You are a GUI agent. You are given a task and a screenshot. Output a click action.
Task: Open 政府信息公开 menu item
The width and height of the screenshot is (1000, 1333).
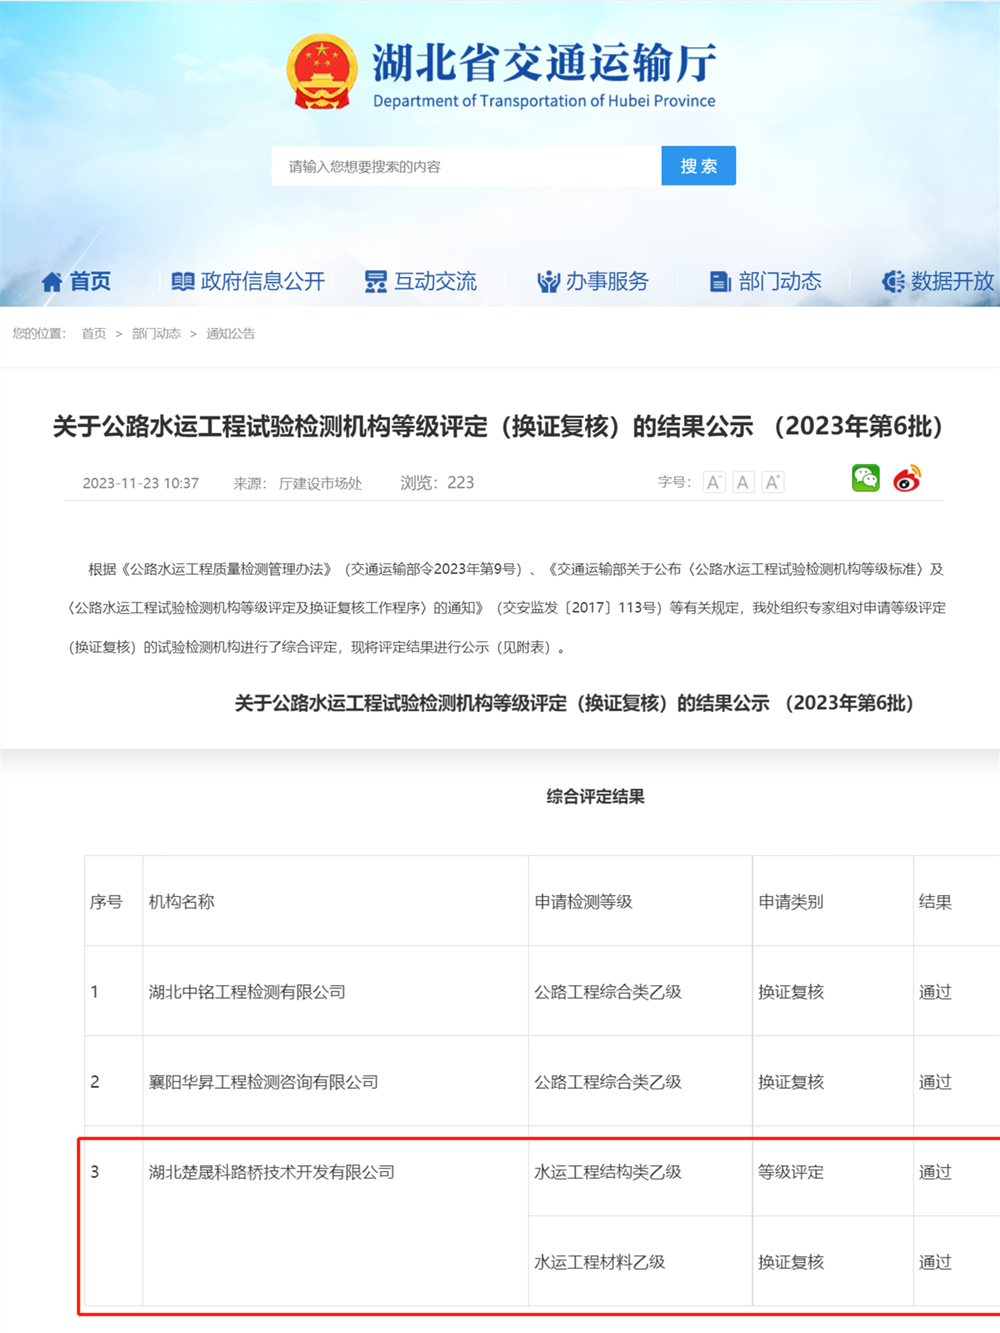248,282
